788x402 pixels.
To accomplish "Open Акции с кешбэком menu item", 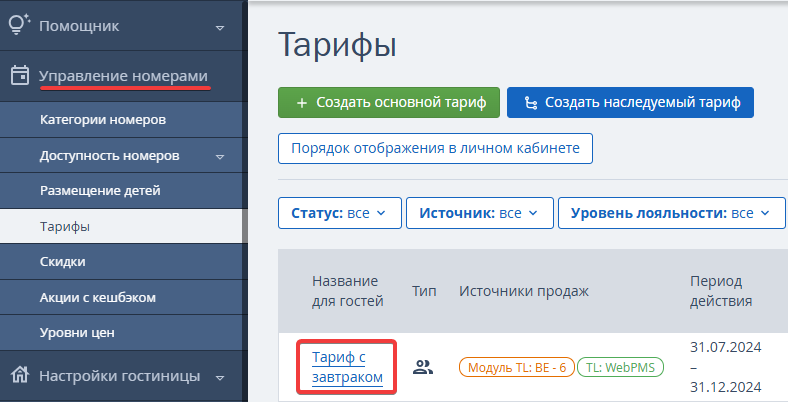I will point(121,297).
